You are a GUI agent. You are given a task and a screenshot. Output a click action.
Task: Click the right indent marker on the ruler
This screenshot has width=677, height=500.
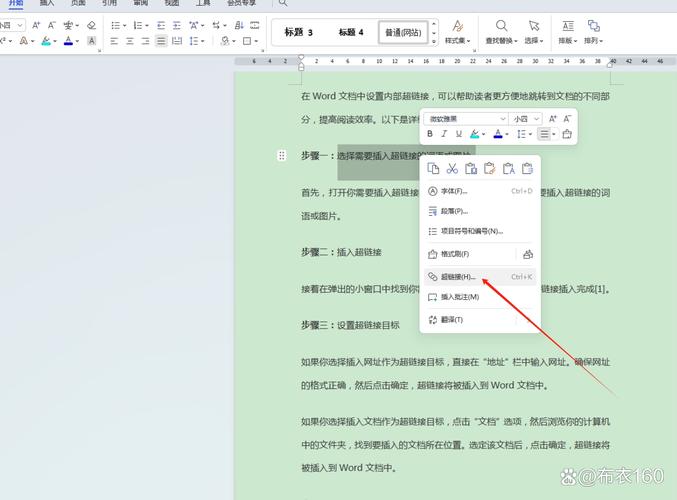point(610,65)
